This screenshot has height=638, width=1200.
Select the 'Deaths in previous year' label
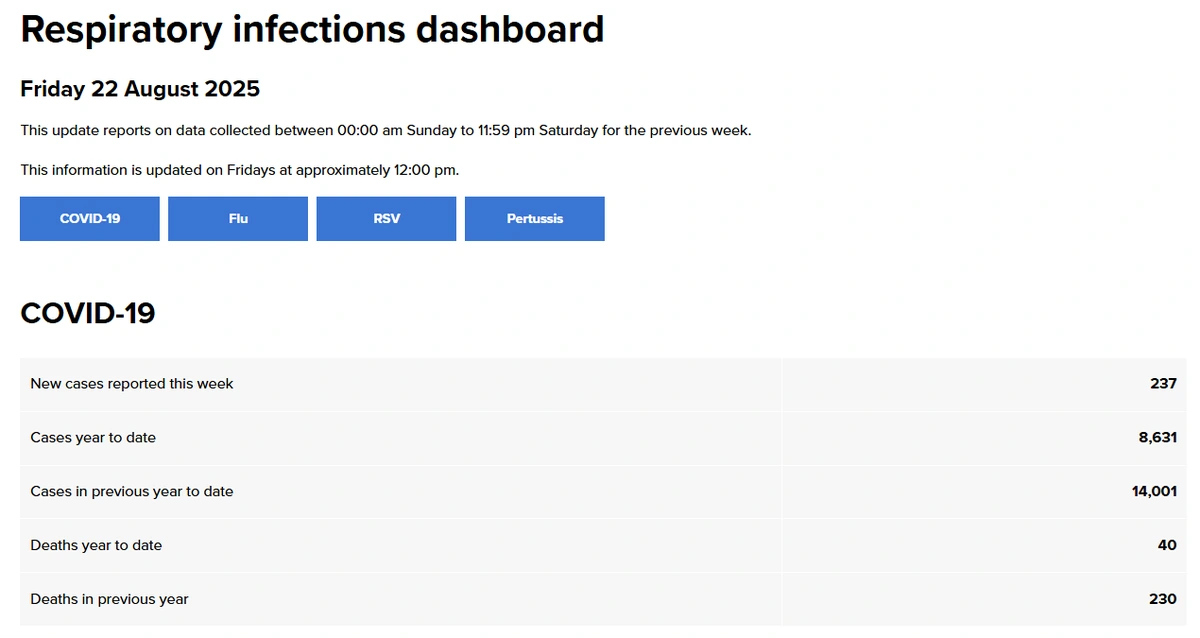(109, 600)
